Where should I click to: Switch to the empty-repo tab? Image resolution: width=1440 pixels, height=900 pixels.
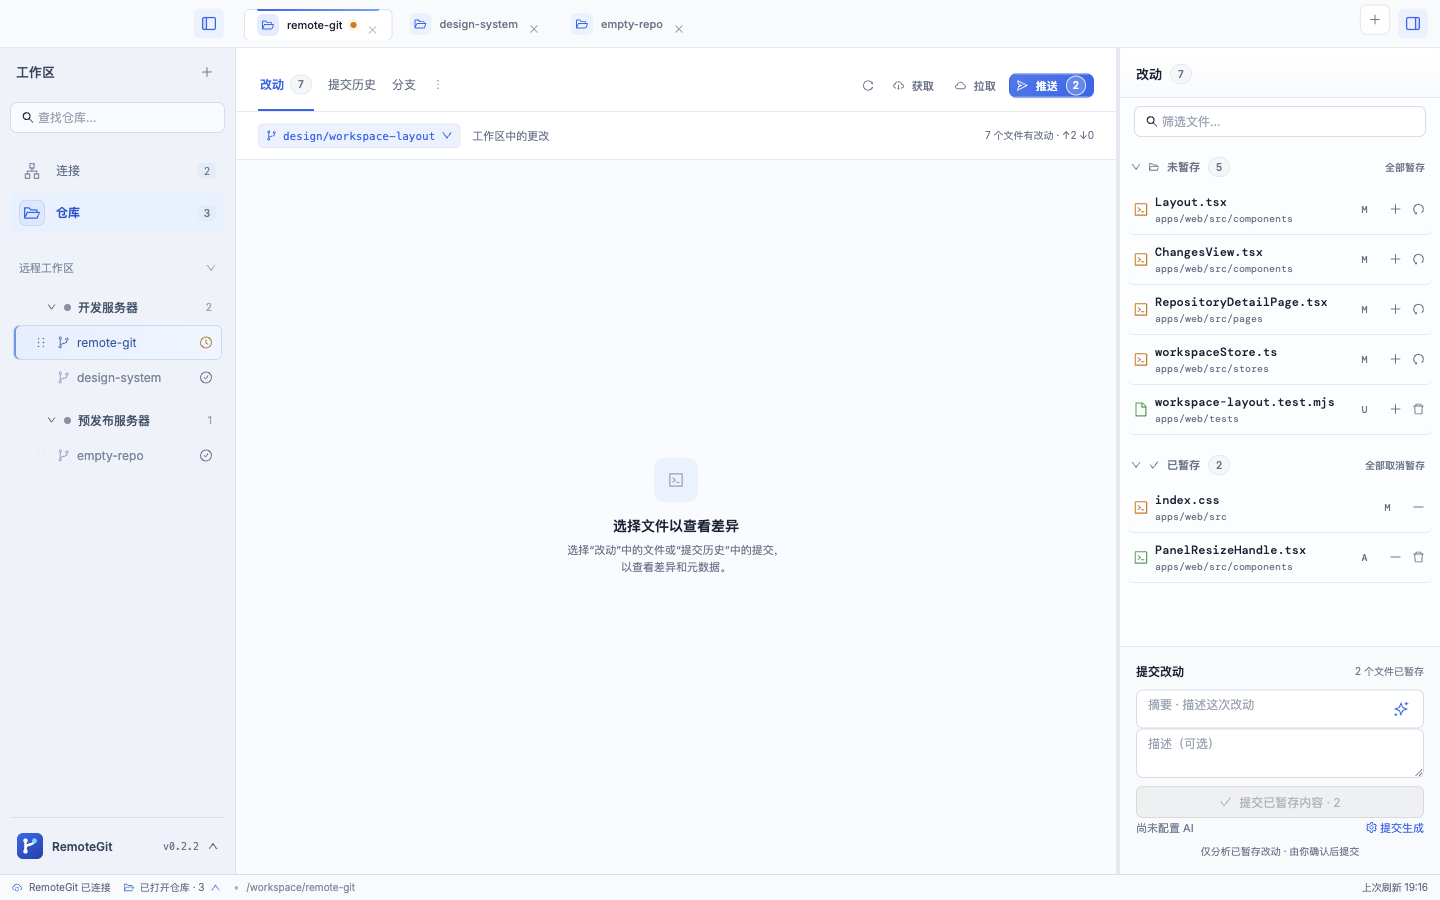(631, 25)
